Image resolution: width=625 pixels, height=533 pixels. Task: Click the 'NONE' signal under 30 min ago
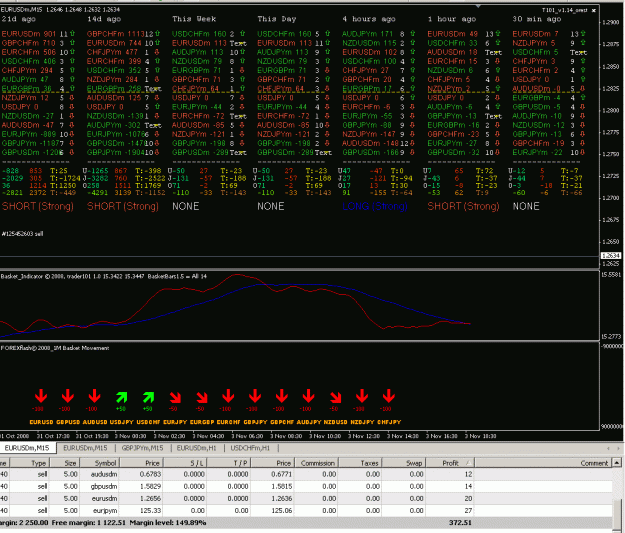coord(526,206)
